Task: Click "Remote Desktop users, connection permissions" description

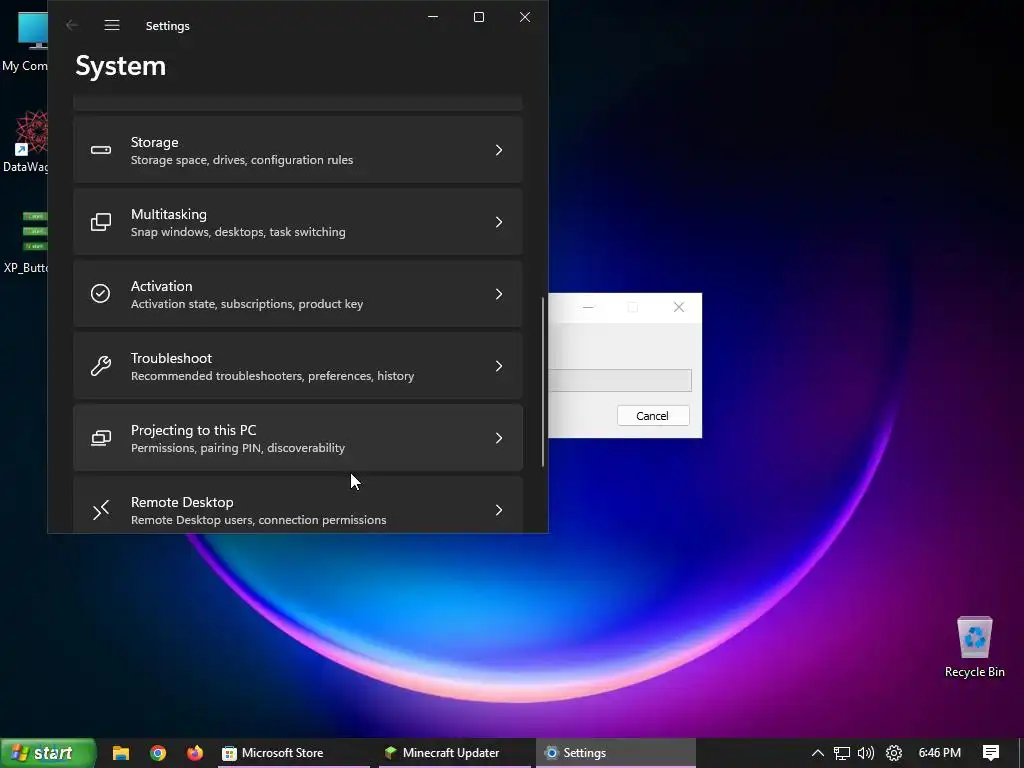Action: pyautogui.click(x=259, y=520)
